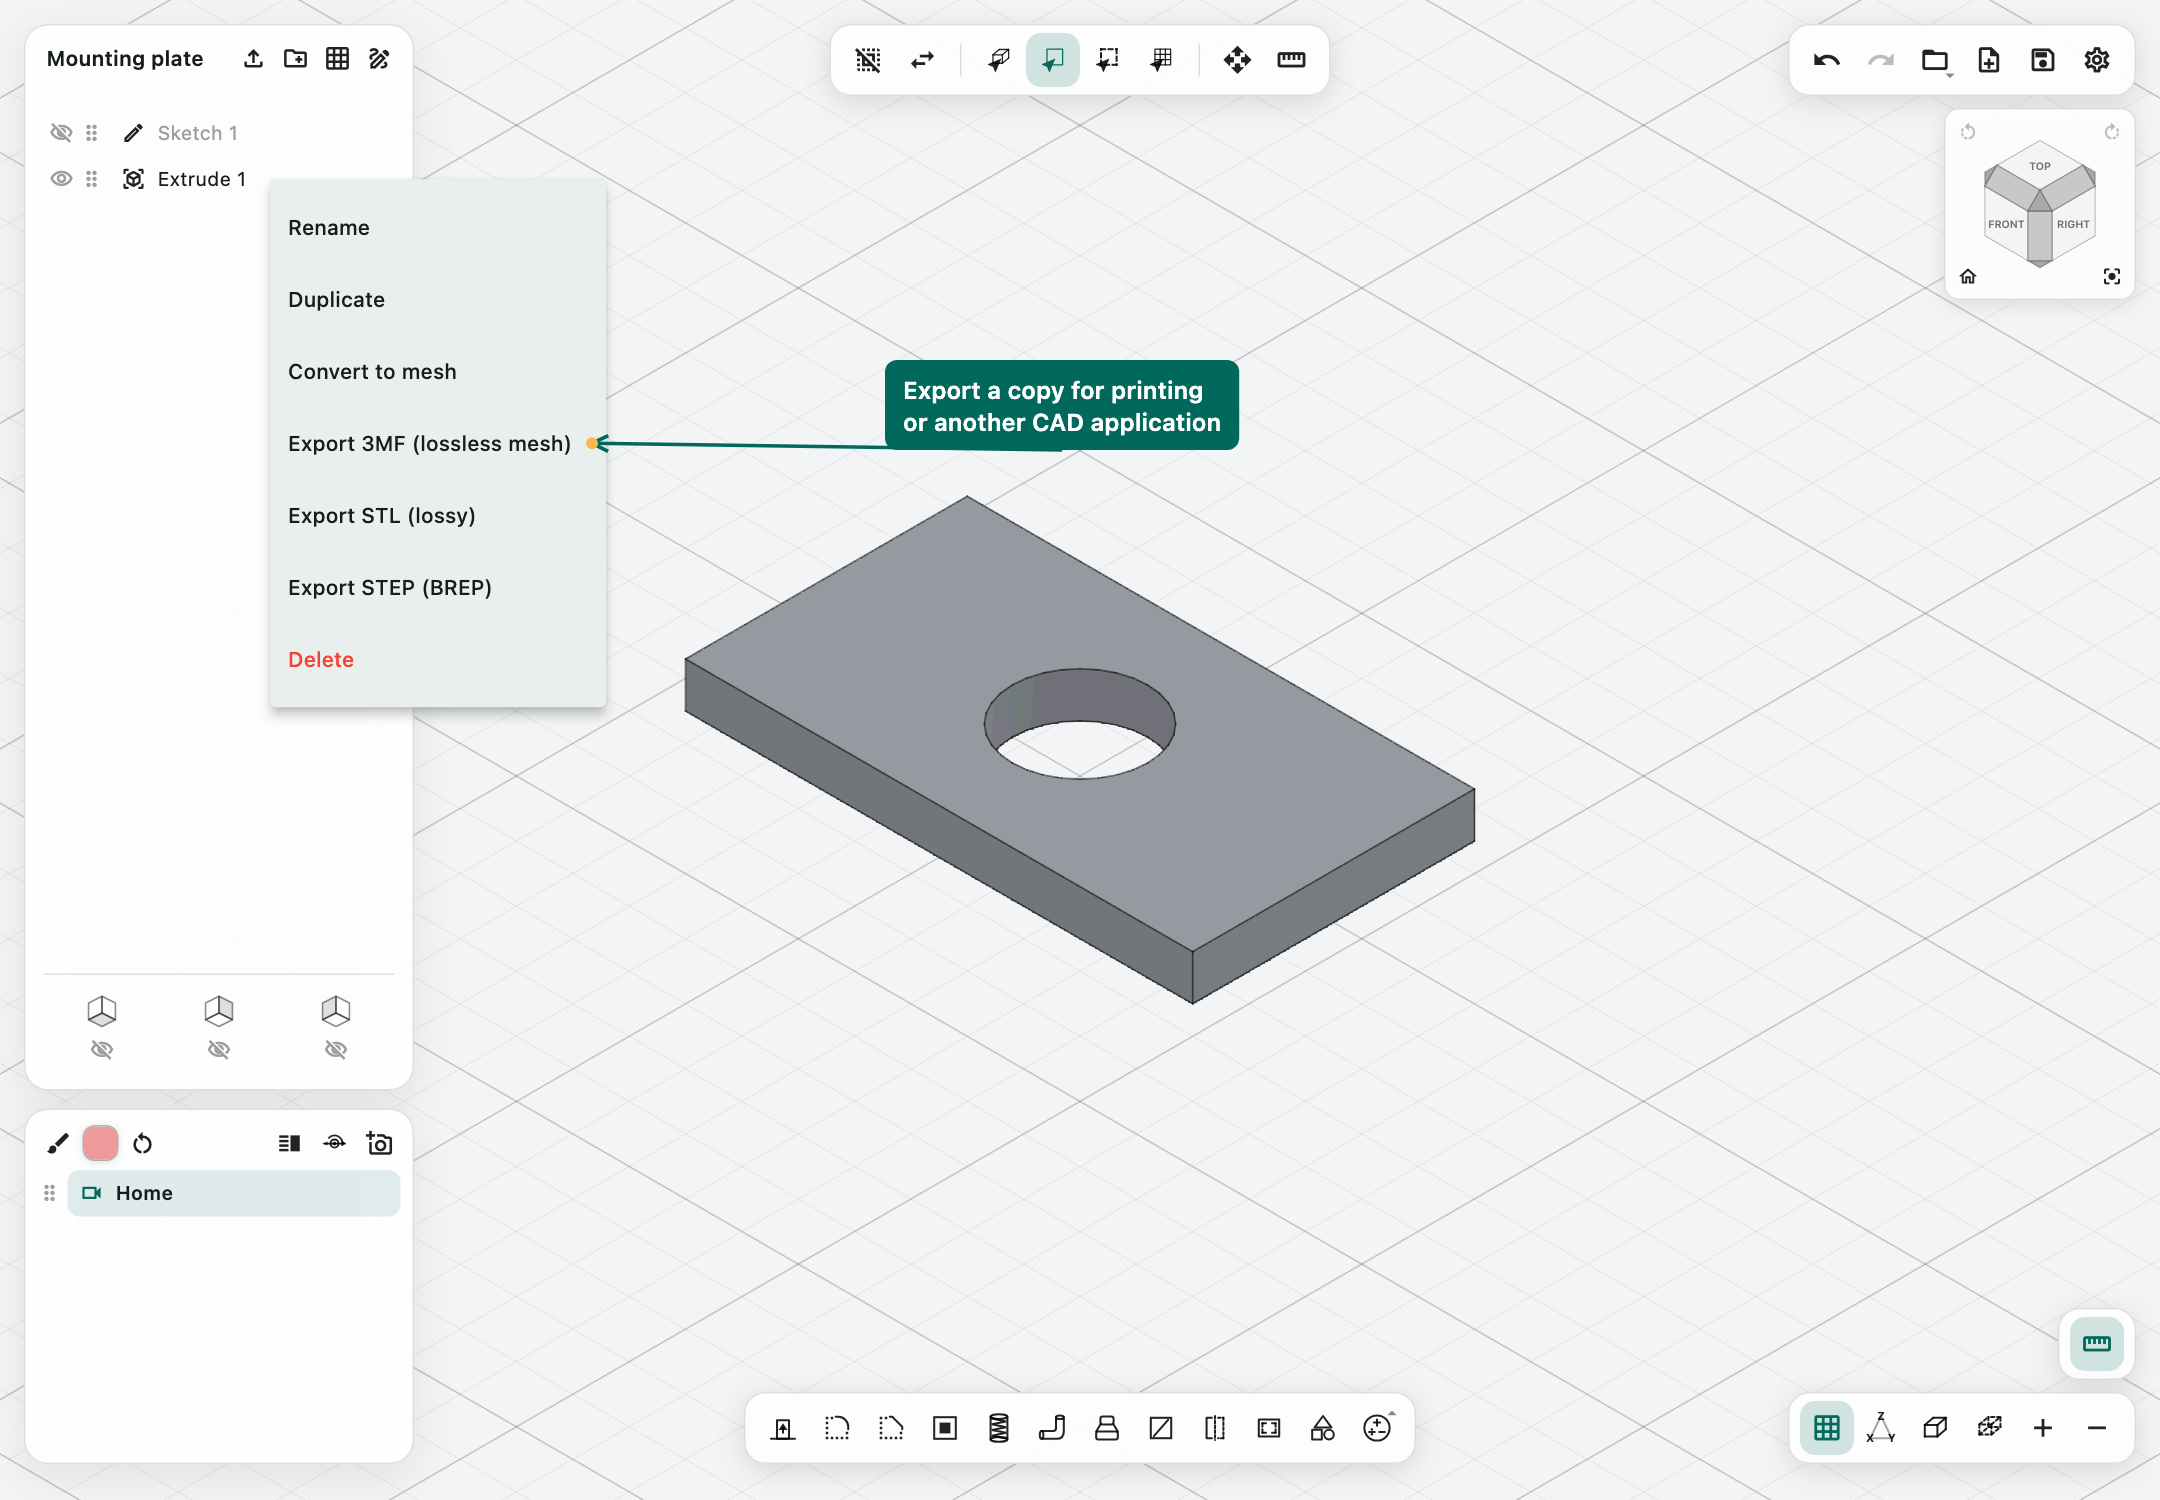This screenshot has height=1500, width=2160.
Task: Toggle the XYZ axes display
Action: (x=1881, y=1428)
